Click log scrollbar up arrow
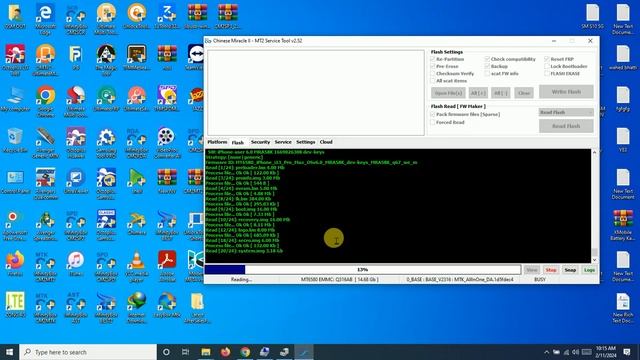This screenshot has width=640, height=360. 594,152
